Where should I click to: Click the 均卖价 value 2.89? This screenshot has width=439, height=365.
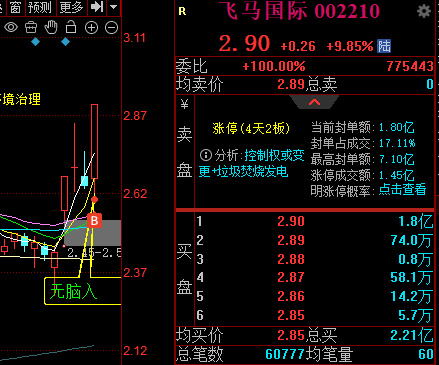pos(291,84)
